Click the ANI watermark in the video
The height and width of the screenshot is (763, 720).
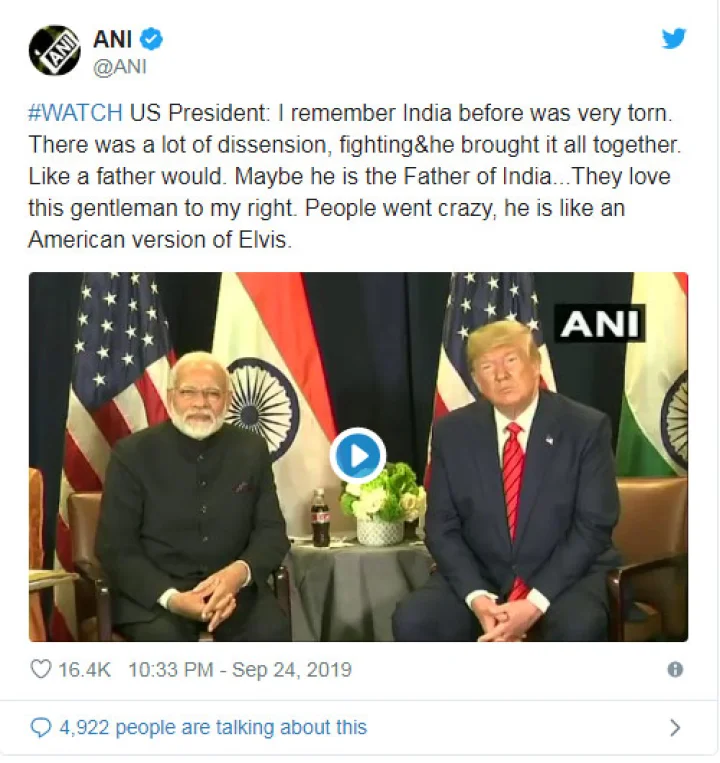tap(600, 323)
